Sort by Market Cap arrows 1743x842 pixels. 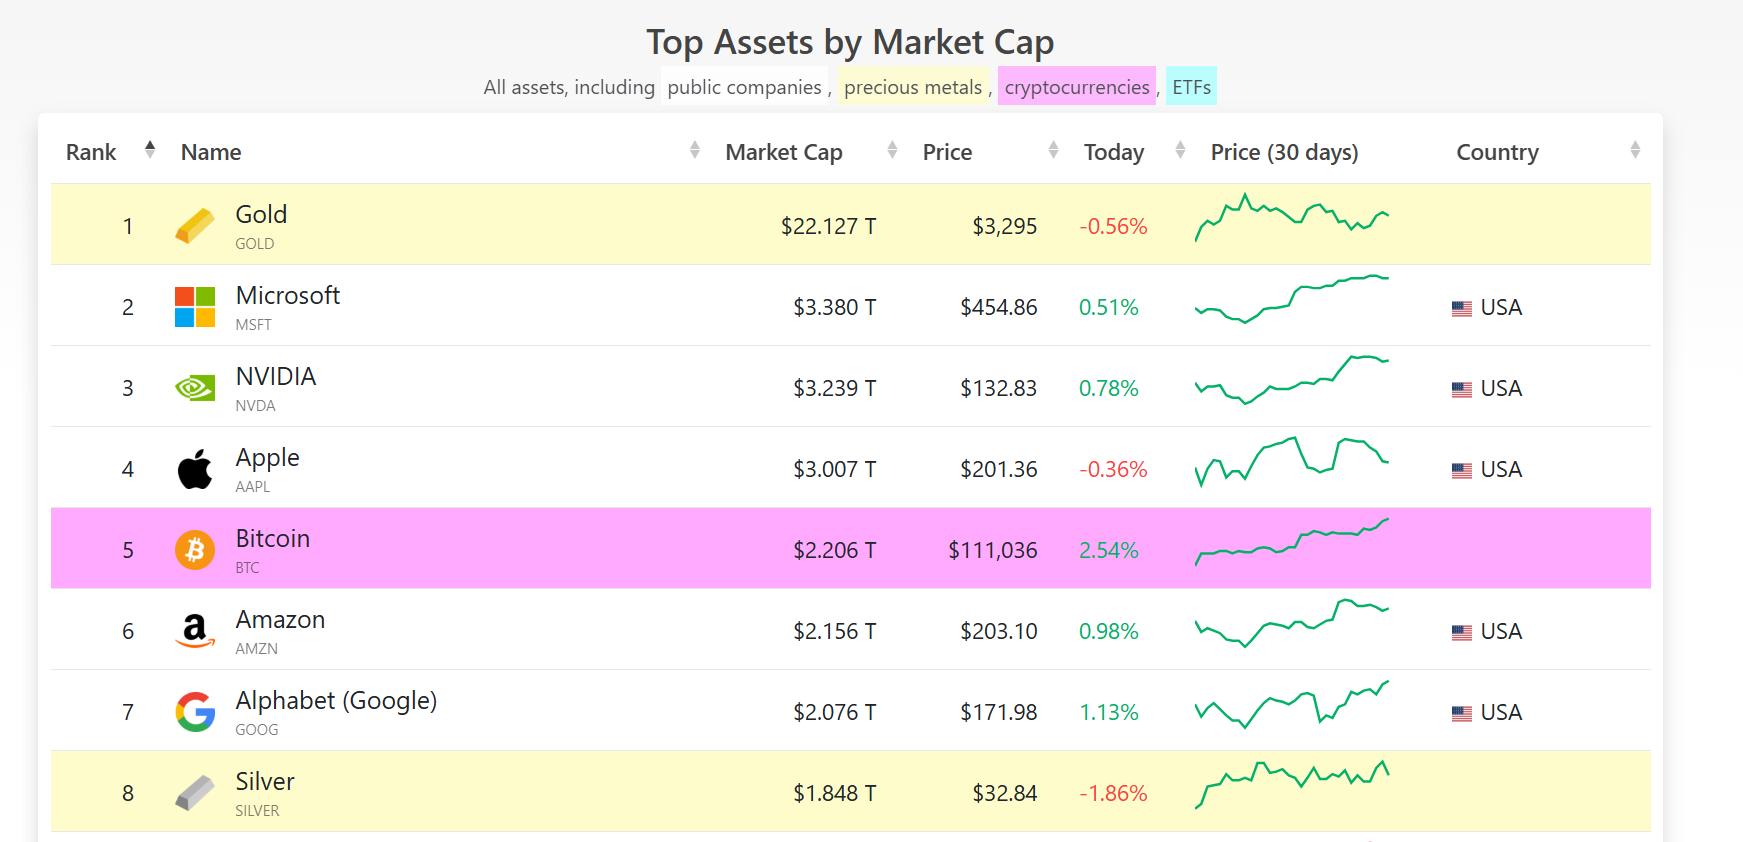click(892, 150)
